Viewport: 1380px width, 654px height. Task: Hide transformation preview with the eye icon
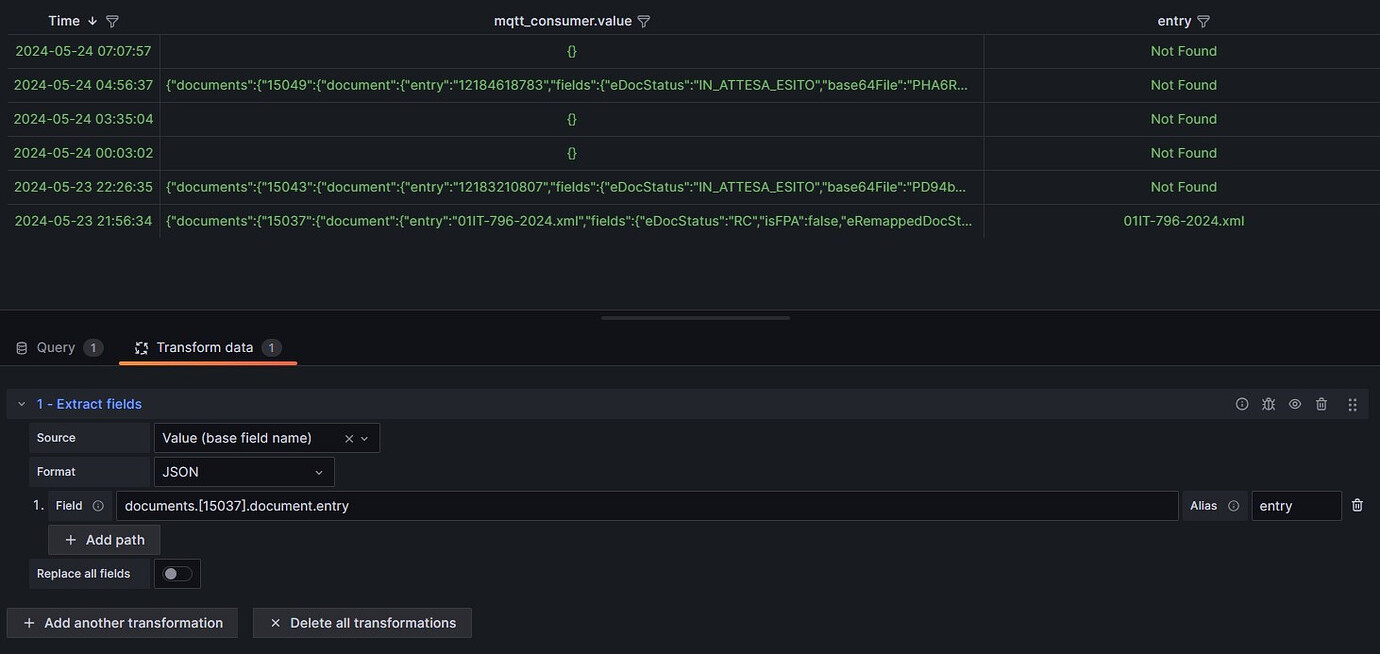pyautogui.click(x=1294, y=404)
